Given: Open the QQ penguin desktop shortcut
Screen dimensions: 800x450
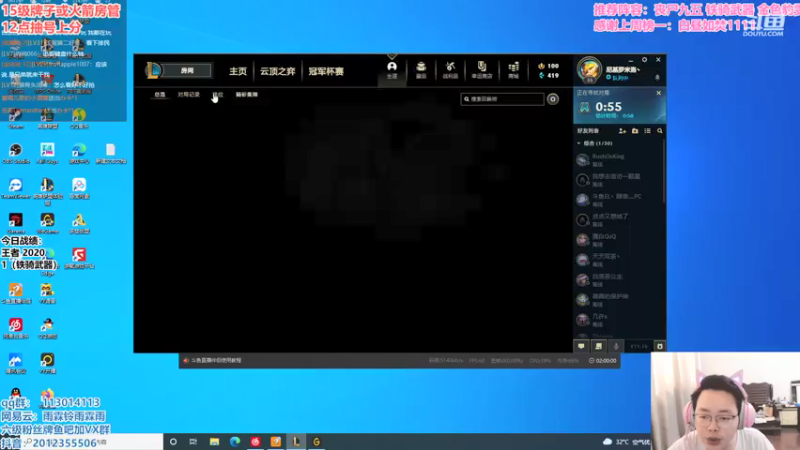Looking at the screenshot, I should [x=16, y=394].
